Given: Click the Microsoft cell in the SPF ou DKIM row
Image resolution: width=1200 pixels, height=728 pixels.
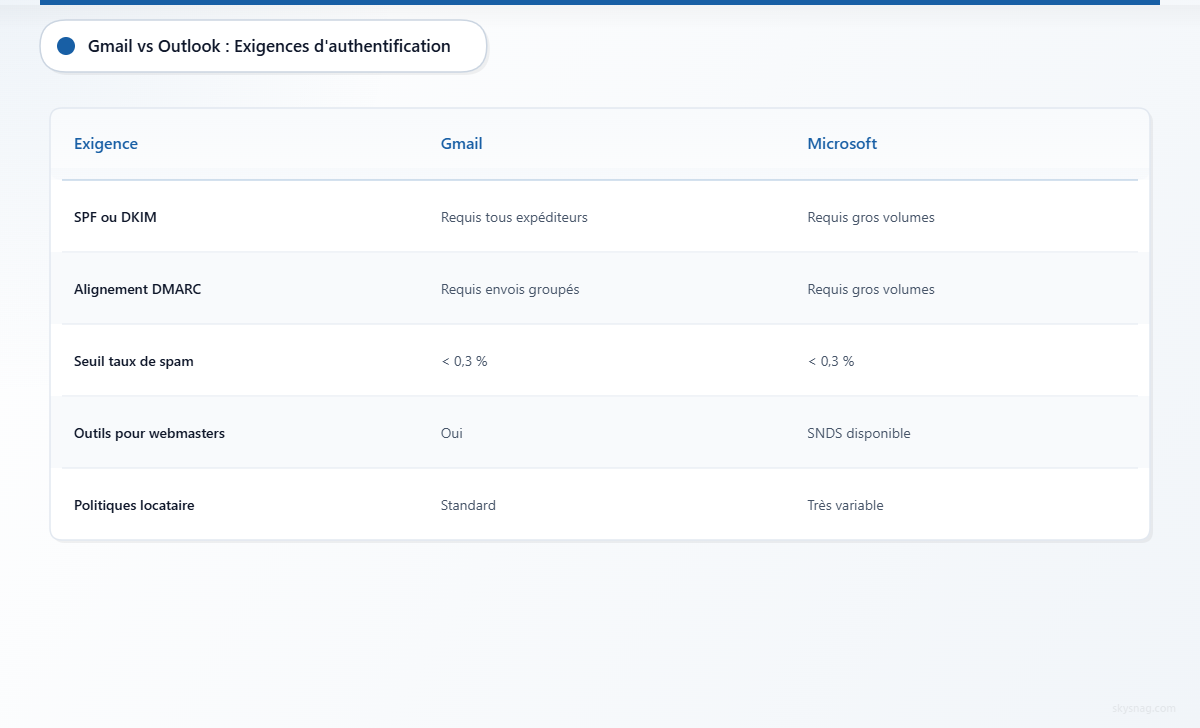Looking at the screenshot, I should coord(871,217).
